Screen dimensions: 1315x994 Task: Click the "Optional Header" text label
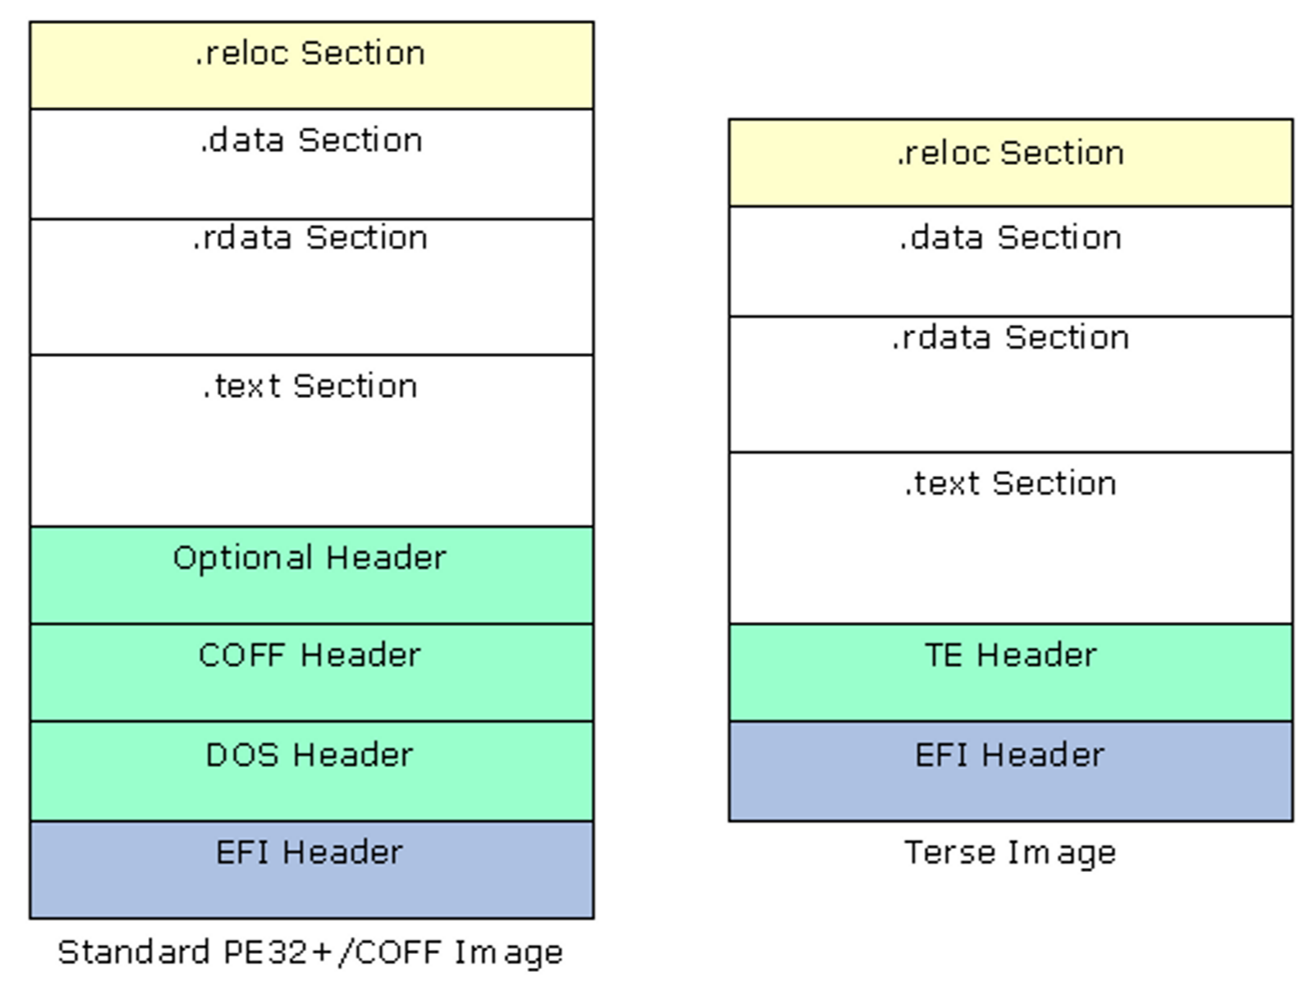[x=310, y=559]
